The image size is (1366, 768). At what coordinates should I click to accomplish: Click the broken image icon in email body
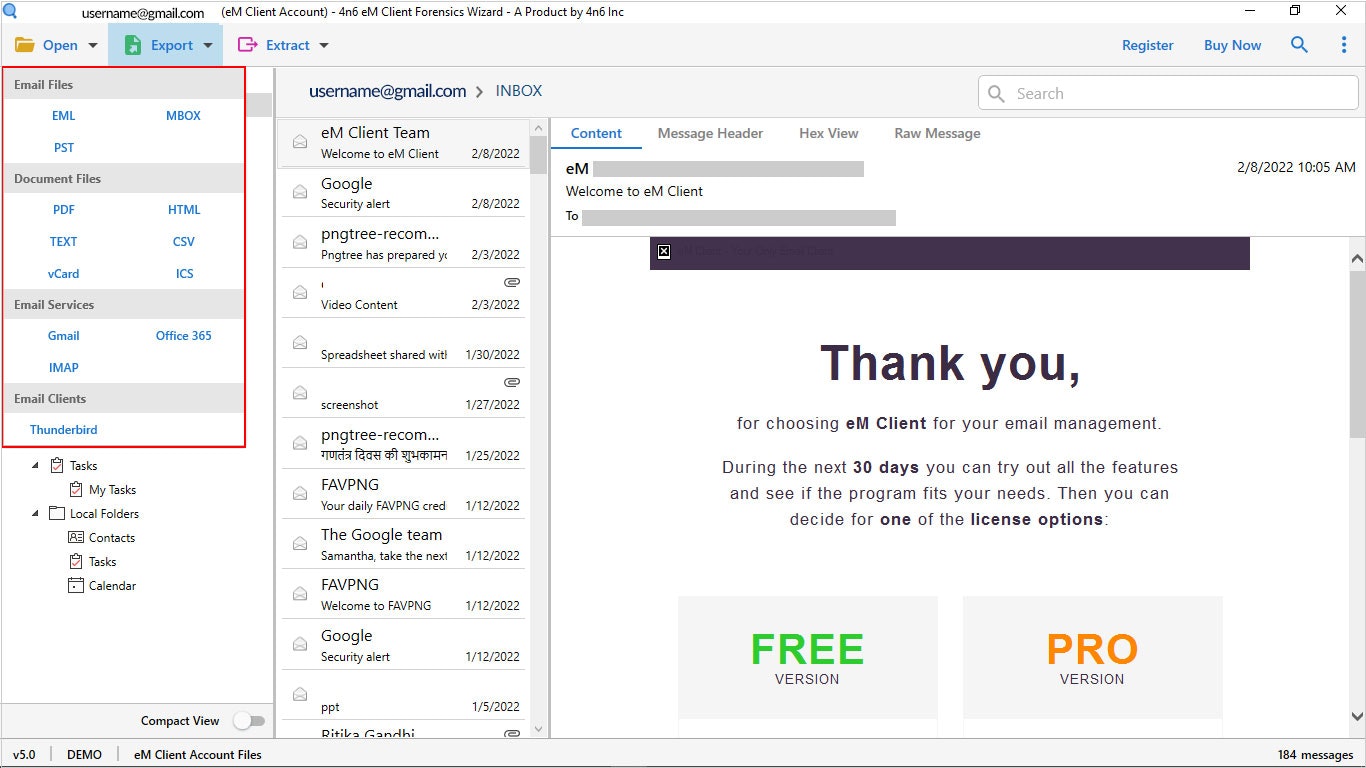[x=664, y=251]
